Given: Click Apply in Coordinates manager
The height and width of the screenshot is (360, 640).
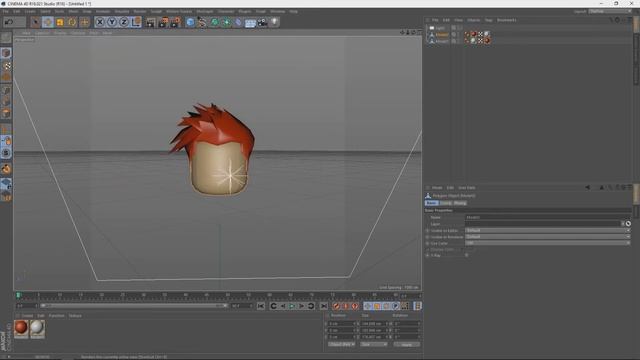Looking at the screenshot, I should [x=407, y=344].
